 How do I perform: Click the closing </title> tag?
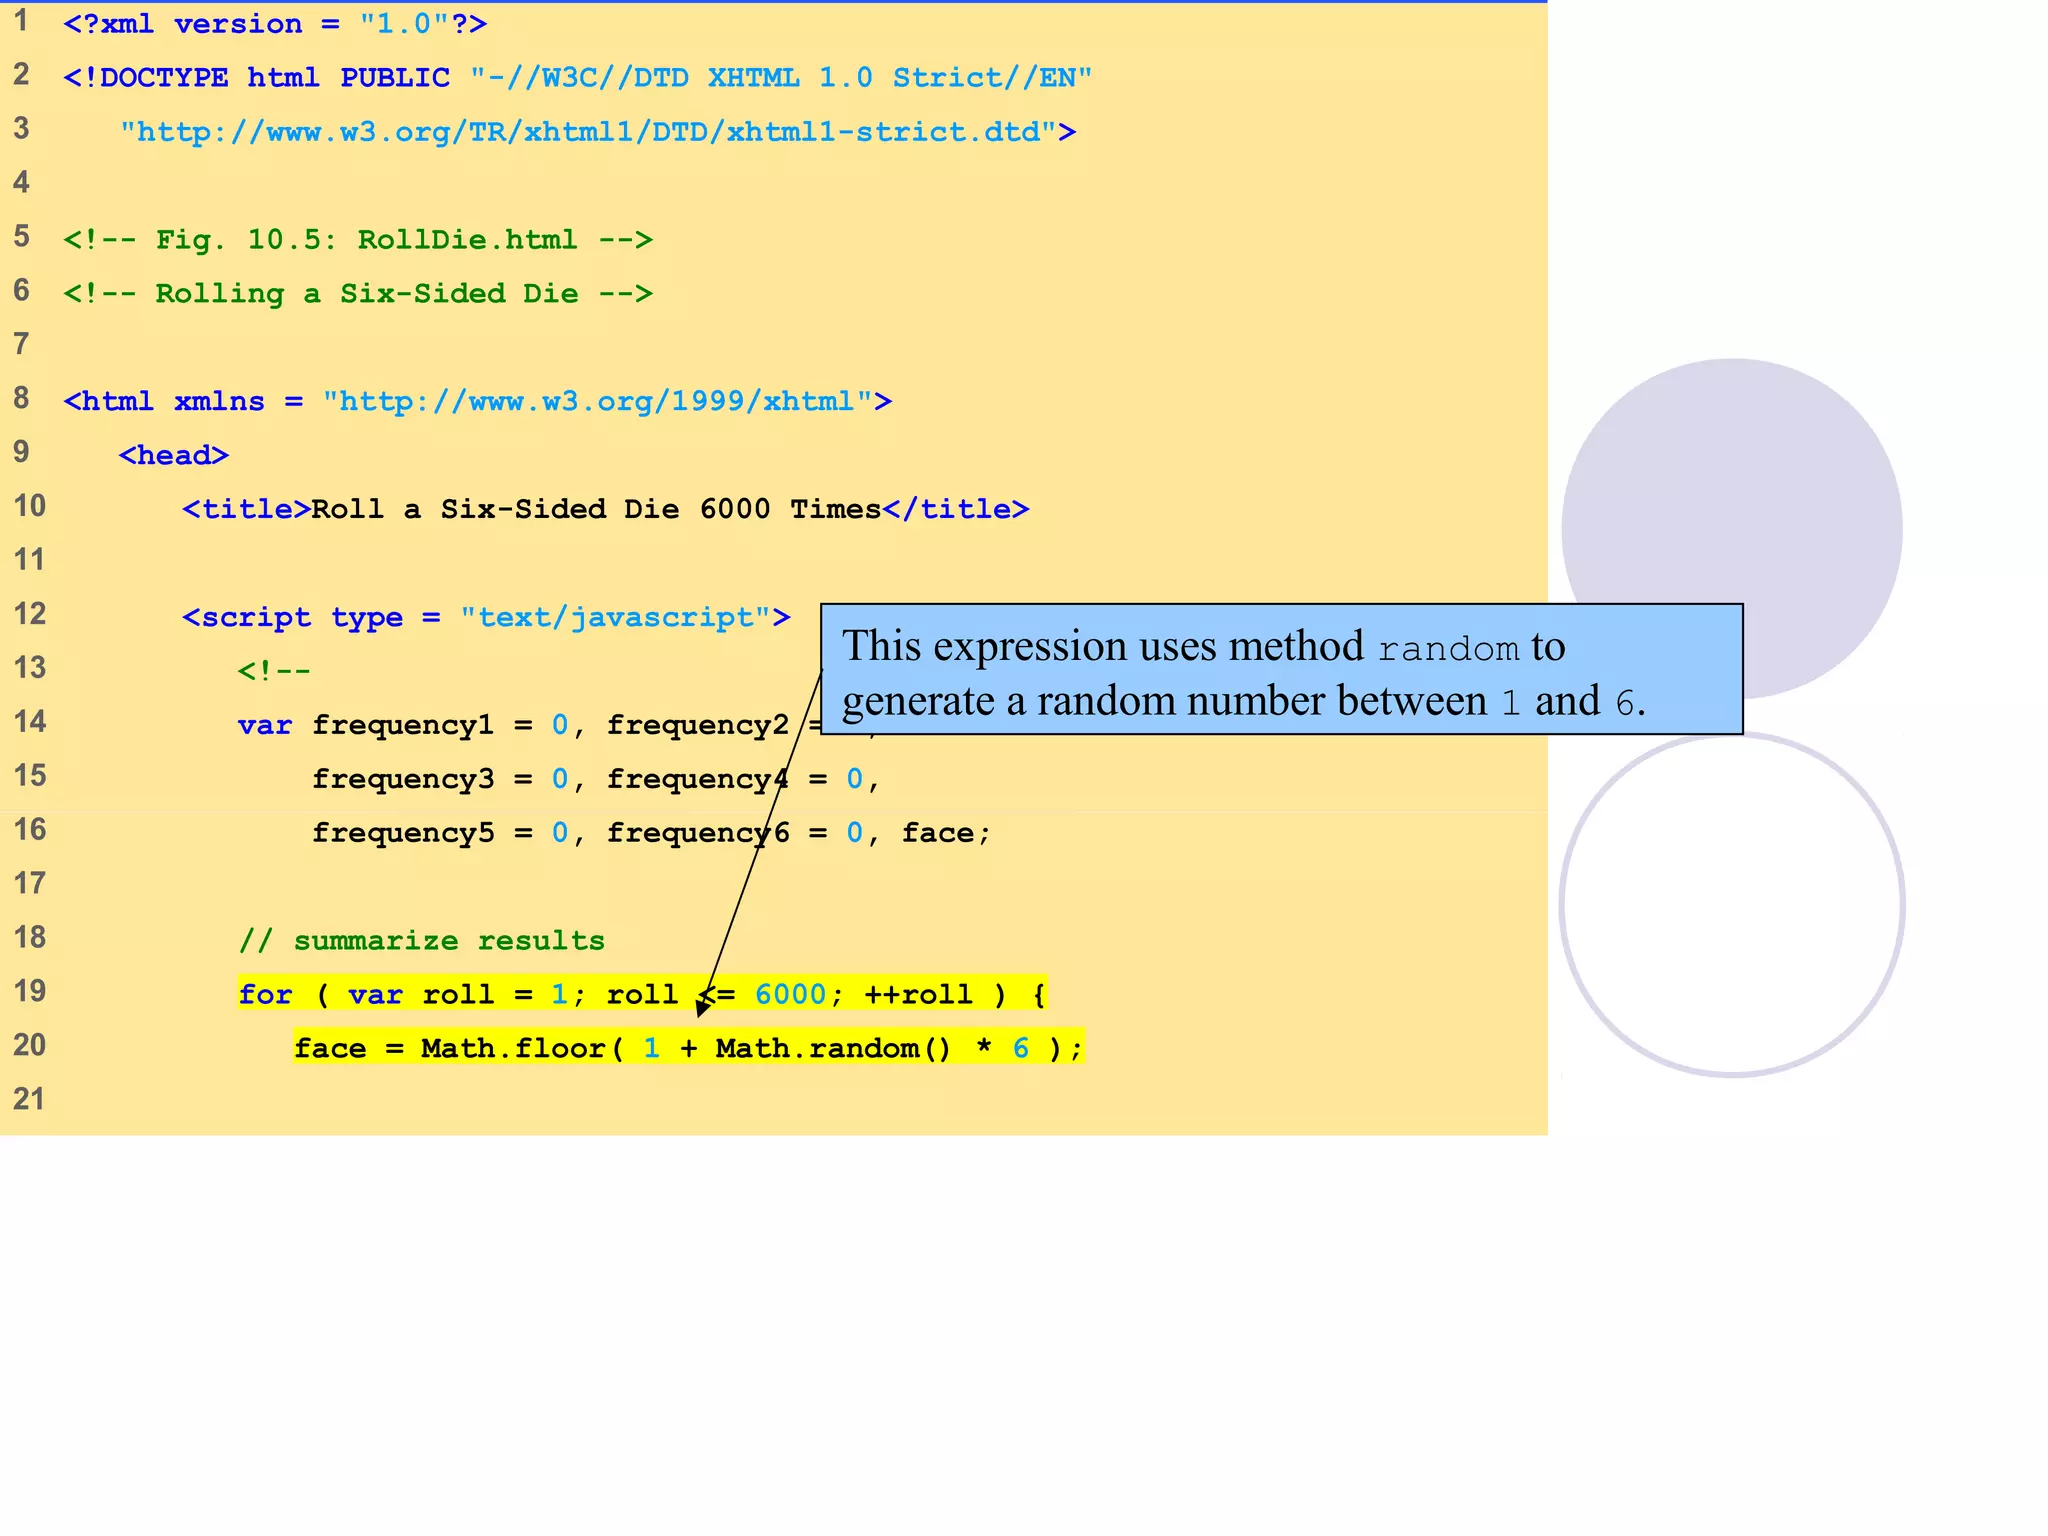[955, 509]
